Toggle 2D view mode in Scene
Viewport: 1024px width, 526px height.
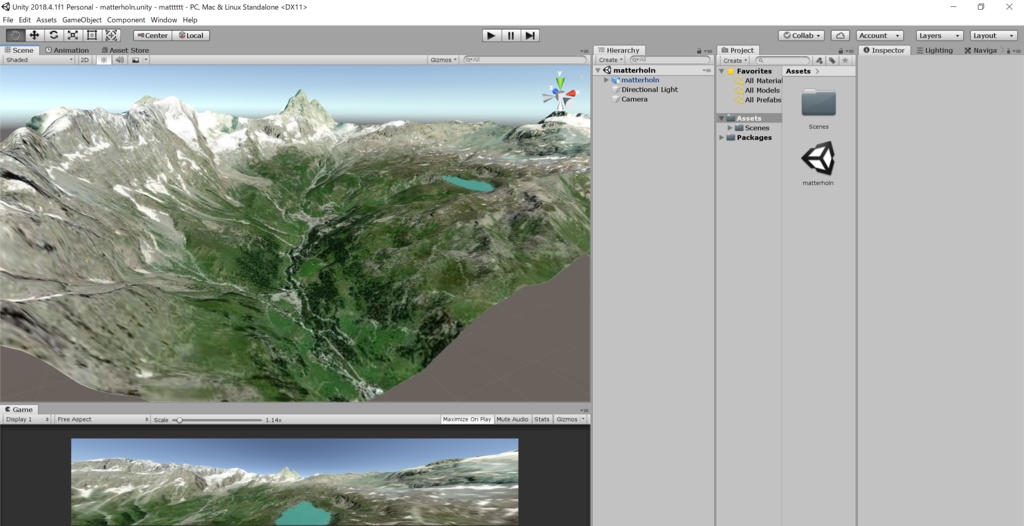(x=85, y=59)
